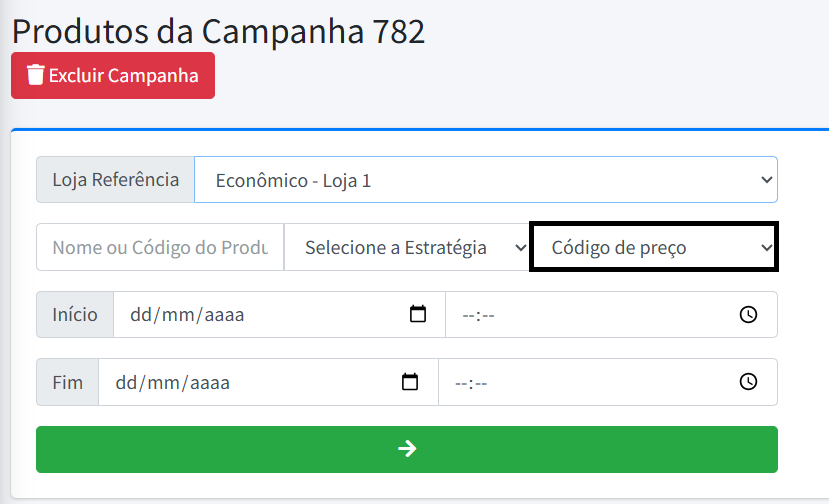Click the Loja Referência dropdown chevron arrow
The width and height of the screenshot is (829, 504).
[767, 181]
